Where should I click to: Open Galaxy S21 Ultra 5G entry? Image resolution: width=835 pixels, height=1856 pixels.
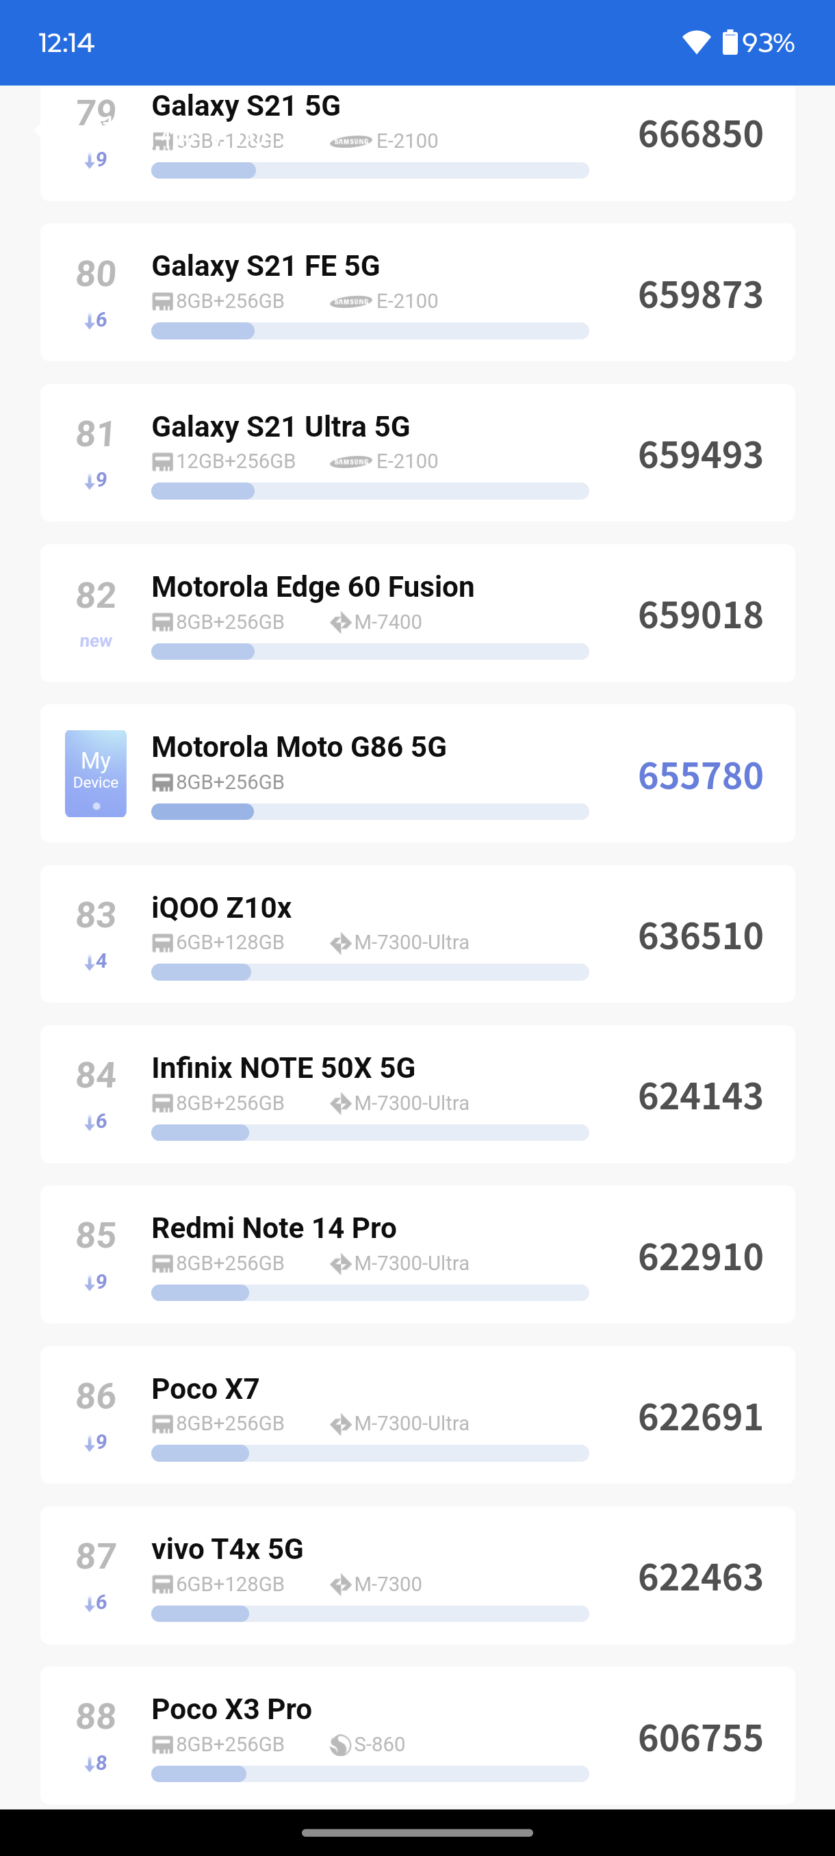click(x=280, y=427)
